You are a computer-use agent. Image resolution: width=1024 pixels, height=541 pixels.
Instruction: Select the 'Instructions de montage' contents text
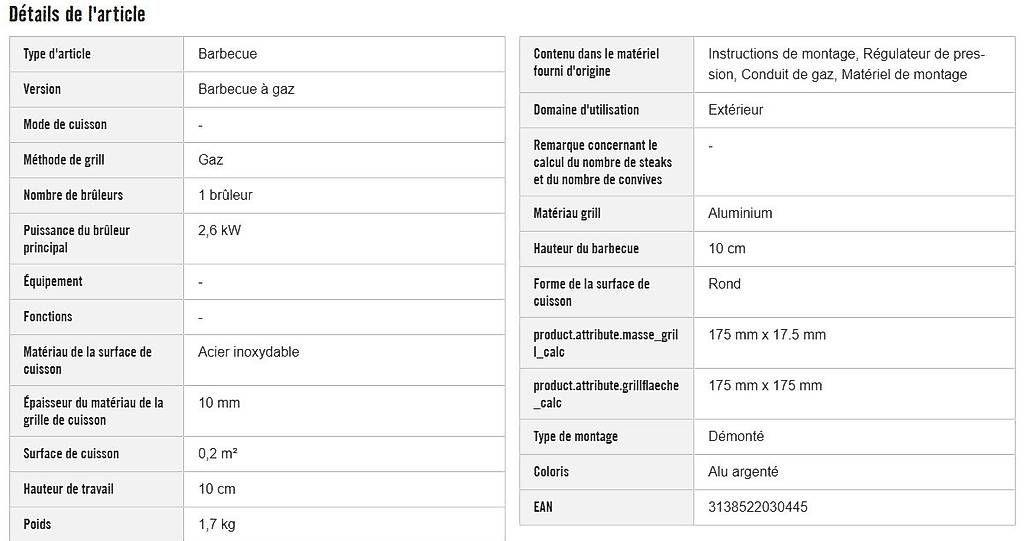[x=782, y=54]
